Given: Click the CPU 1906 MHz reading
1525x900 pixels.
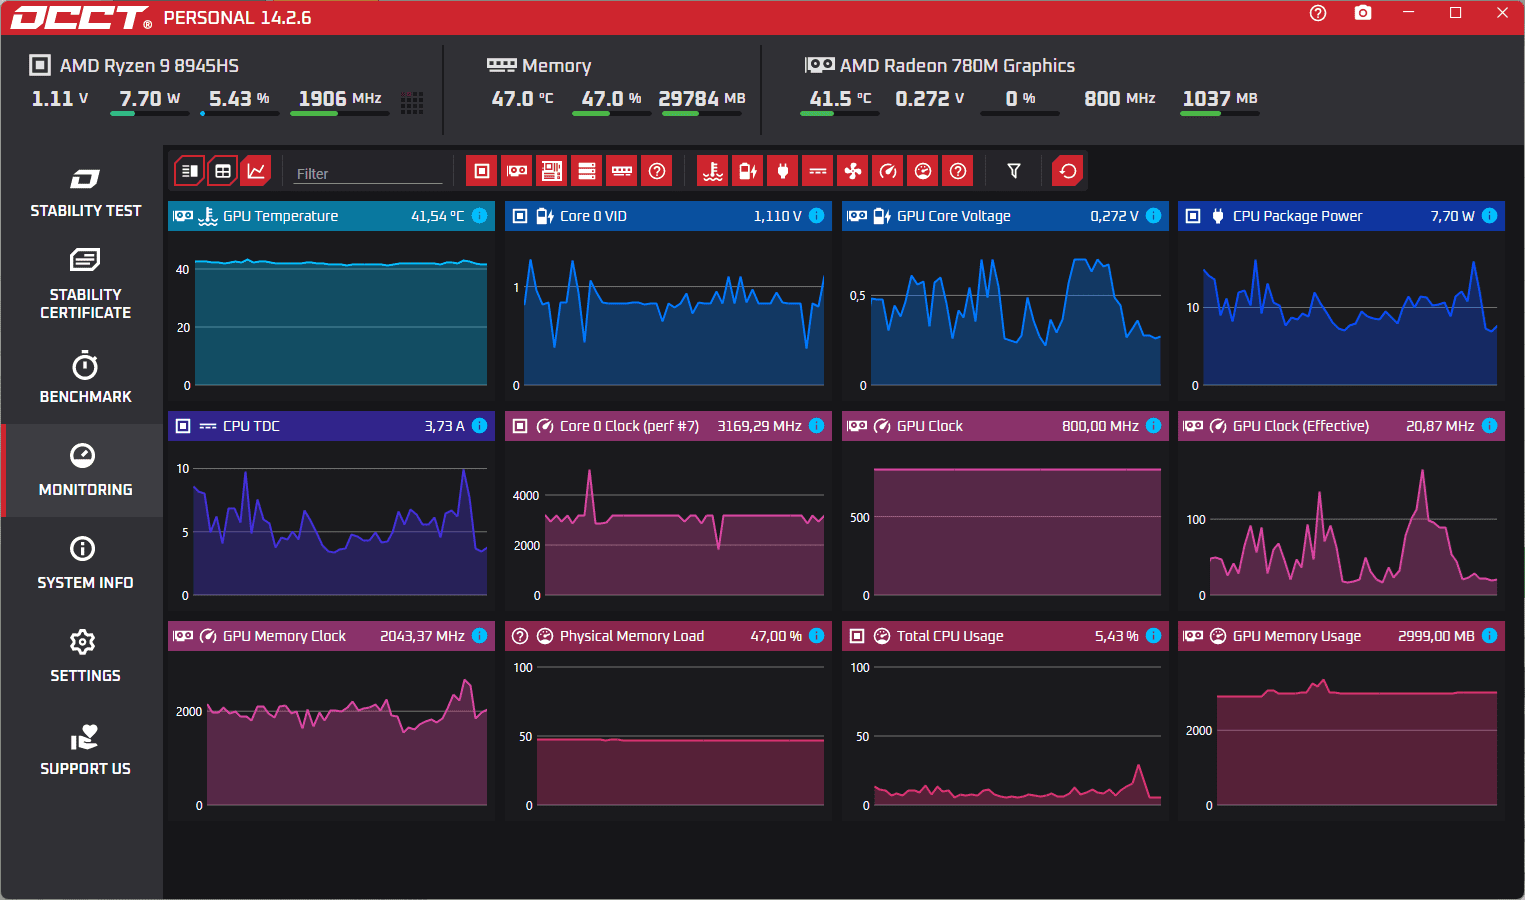Looking at the screenshot, I should (x=340, y=98).
